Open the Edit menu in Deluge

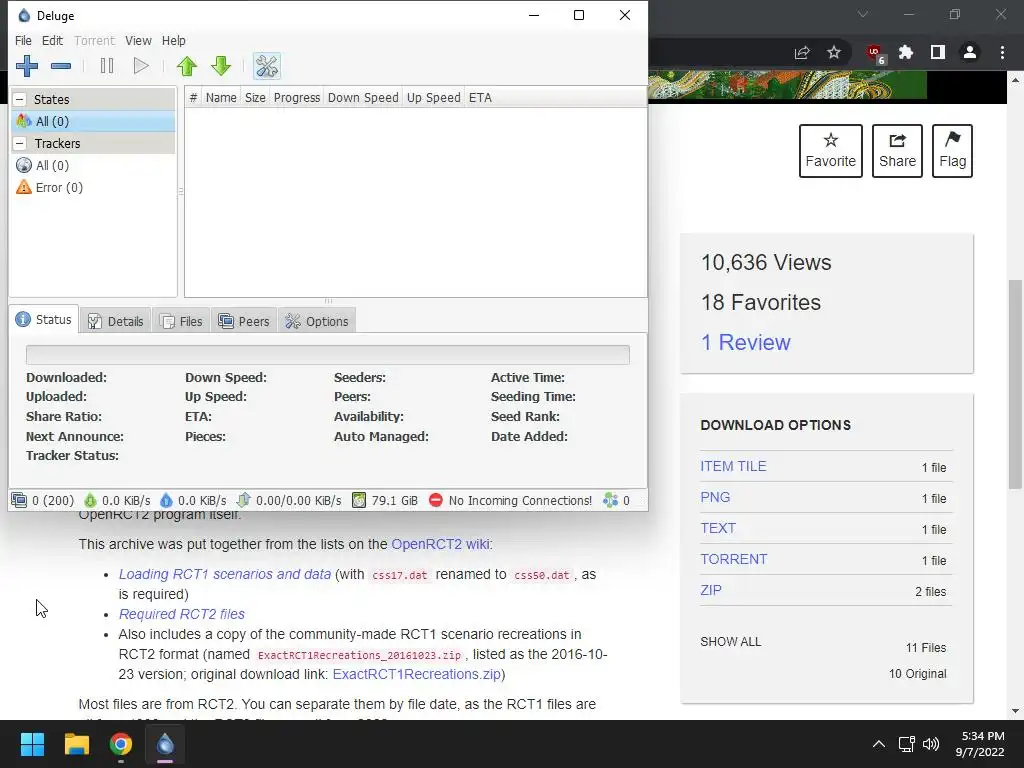click(x=52, y=40)
